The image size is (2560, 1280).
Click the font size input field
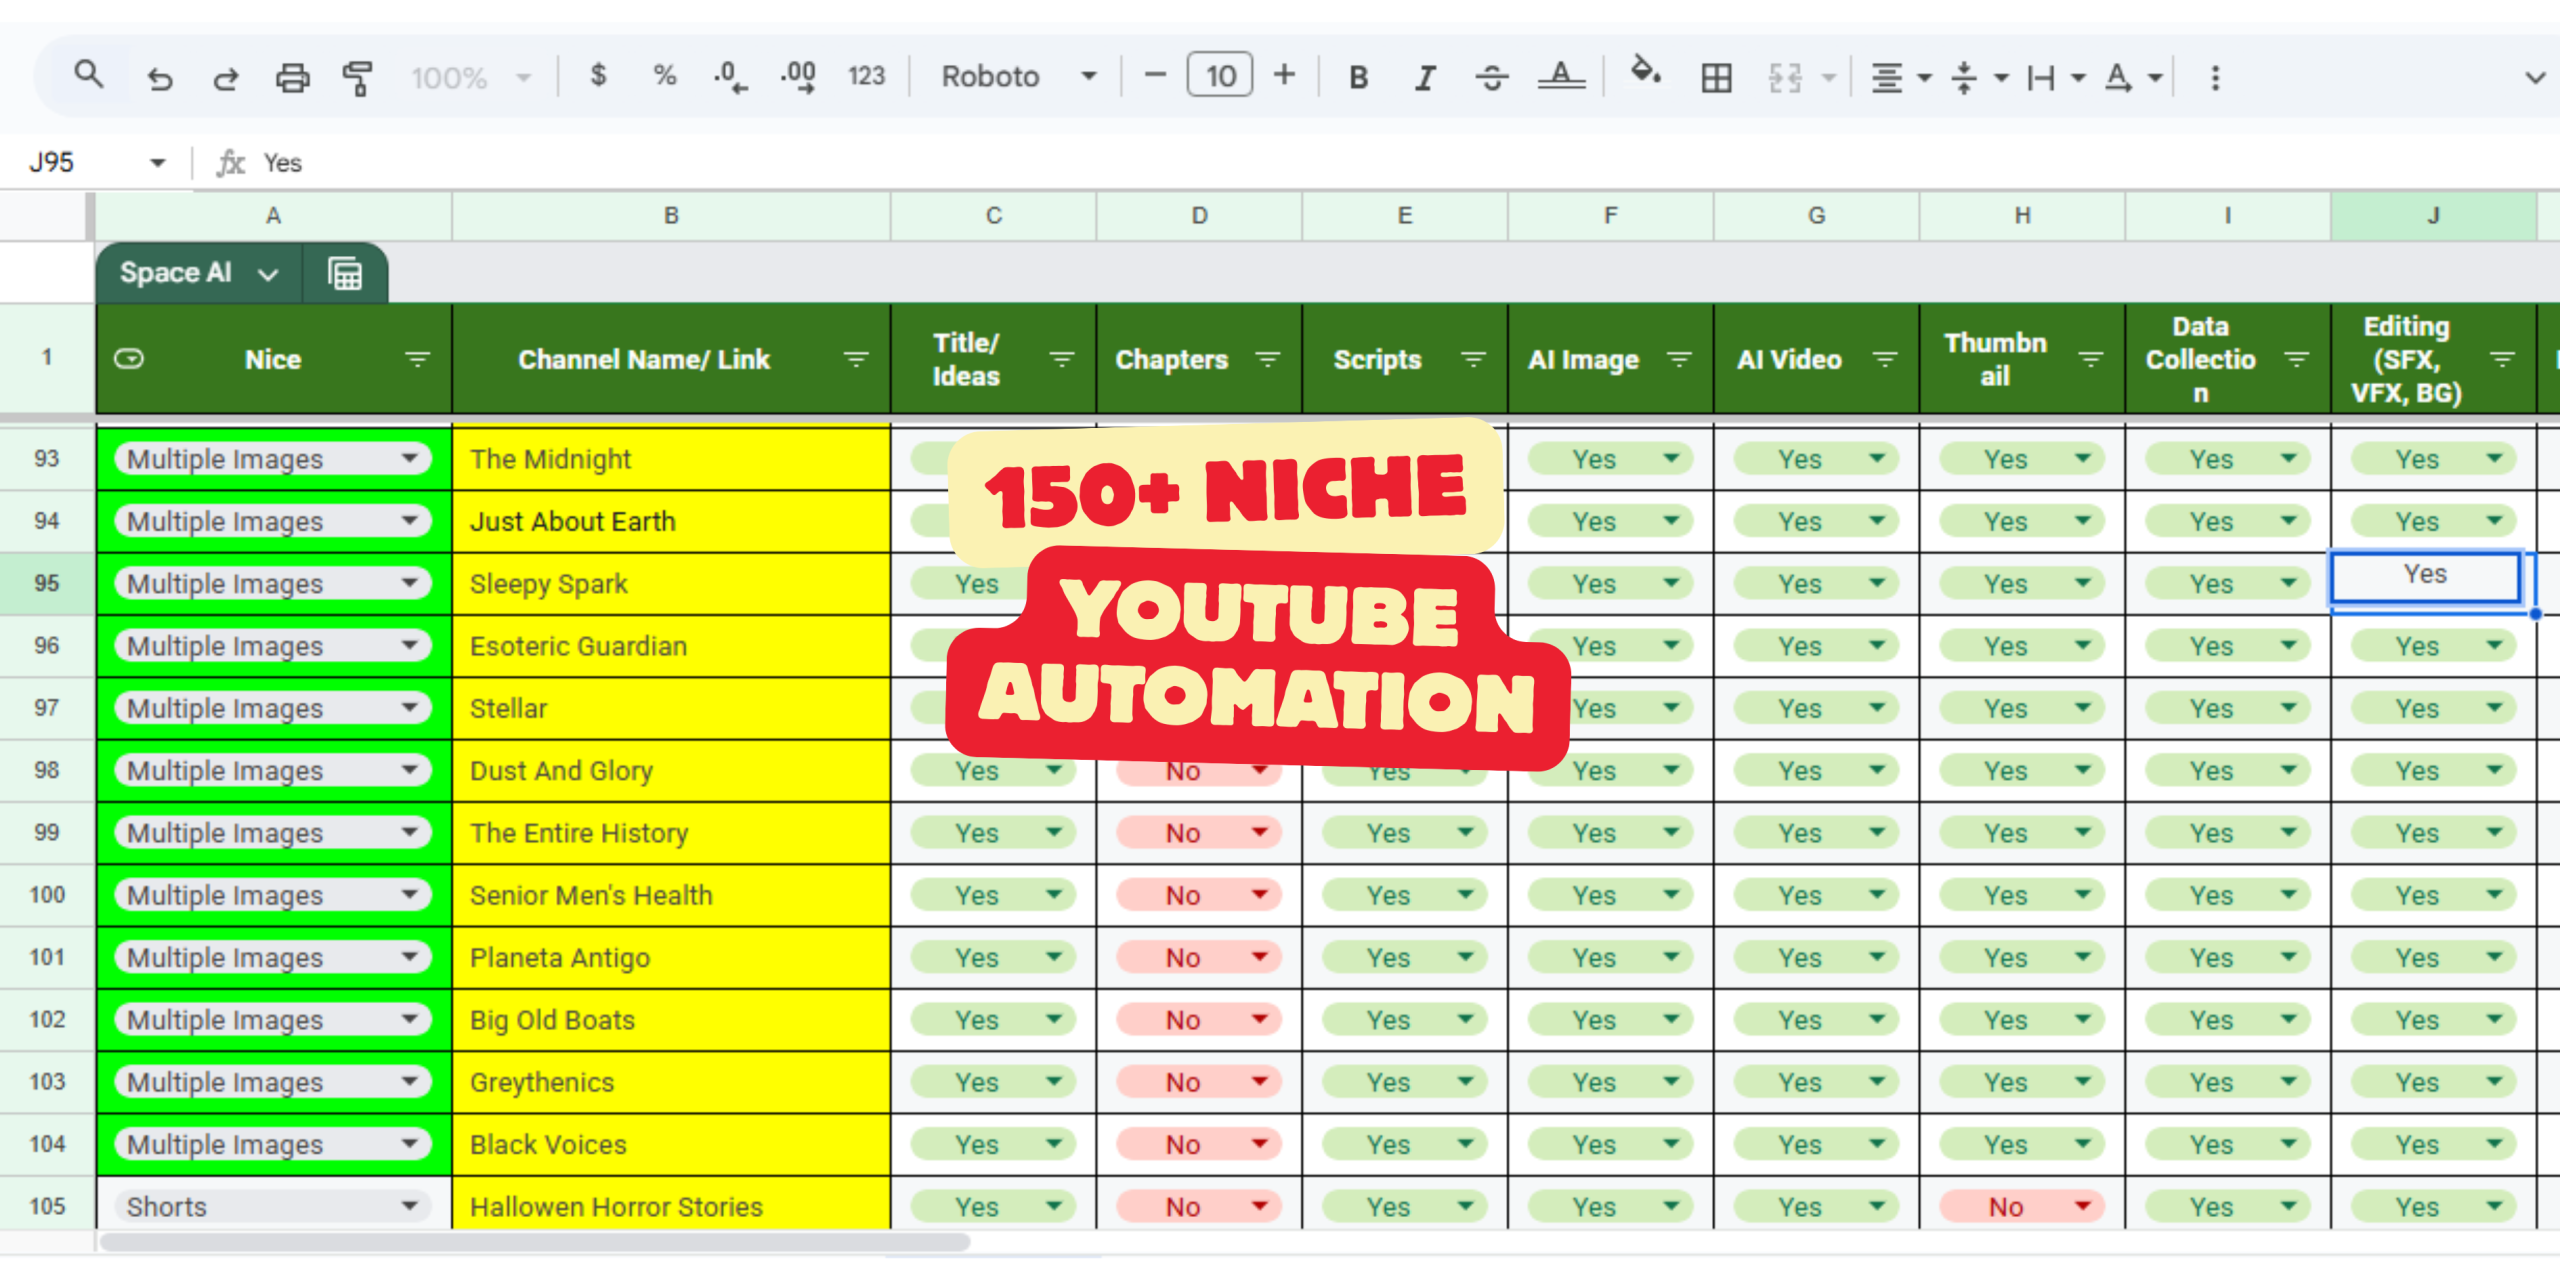pyautogui.click(x=1219, y=76)
